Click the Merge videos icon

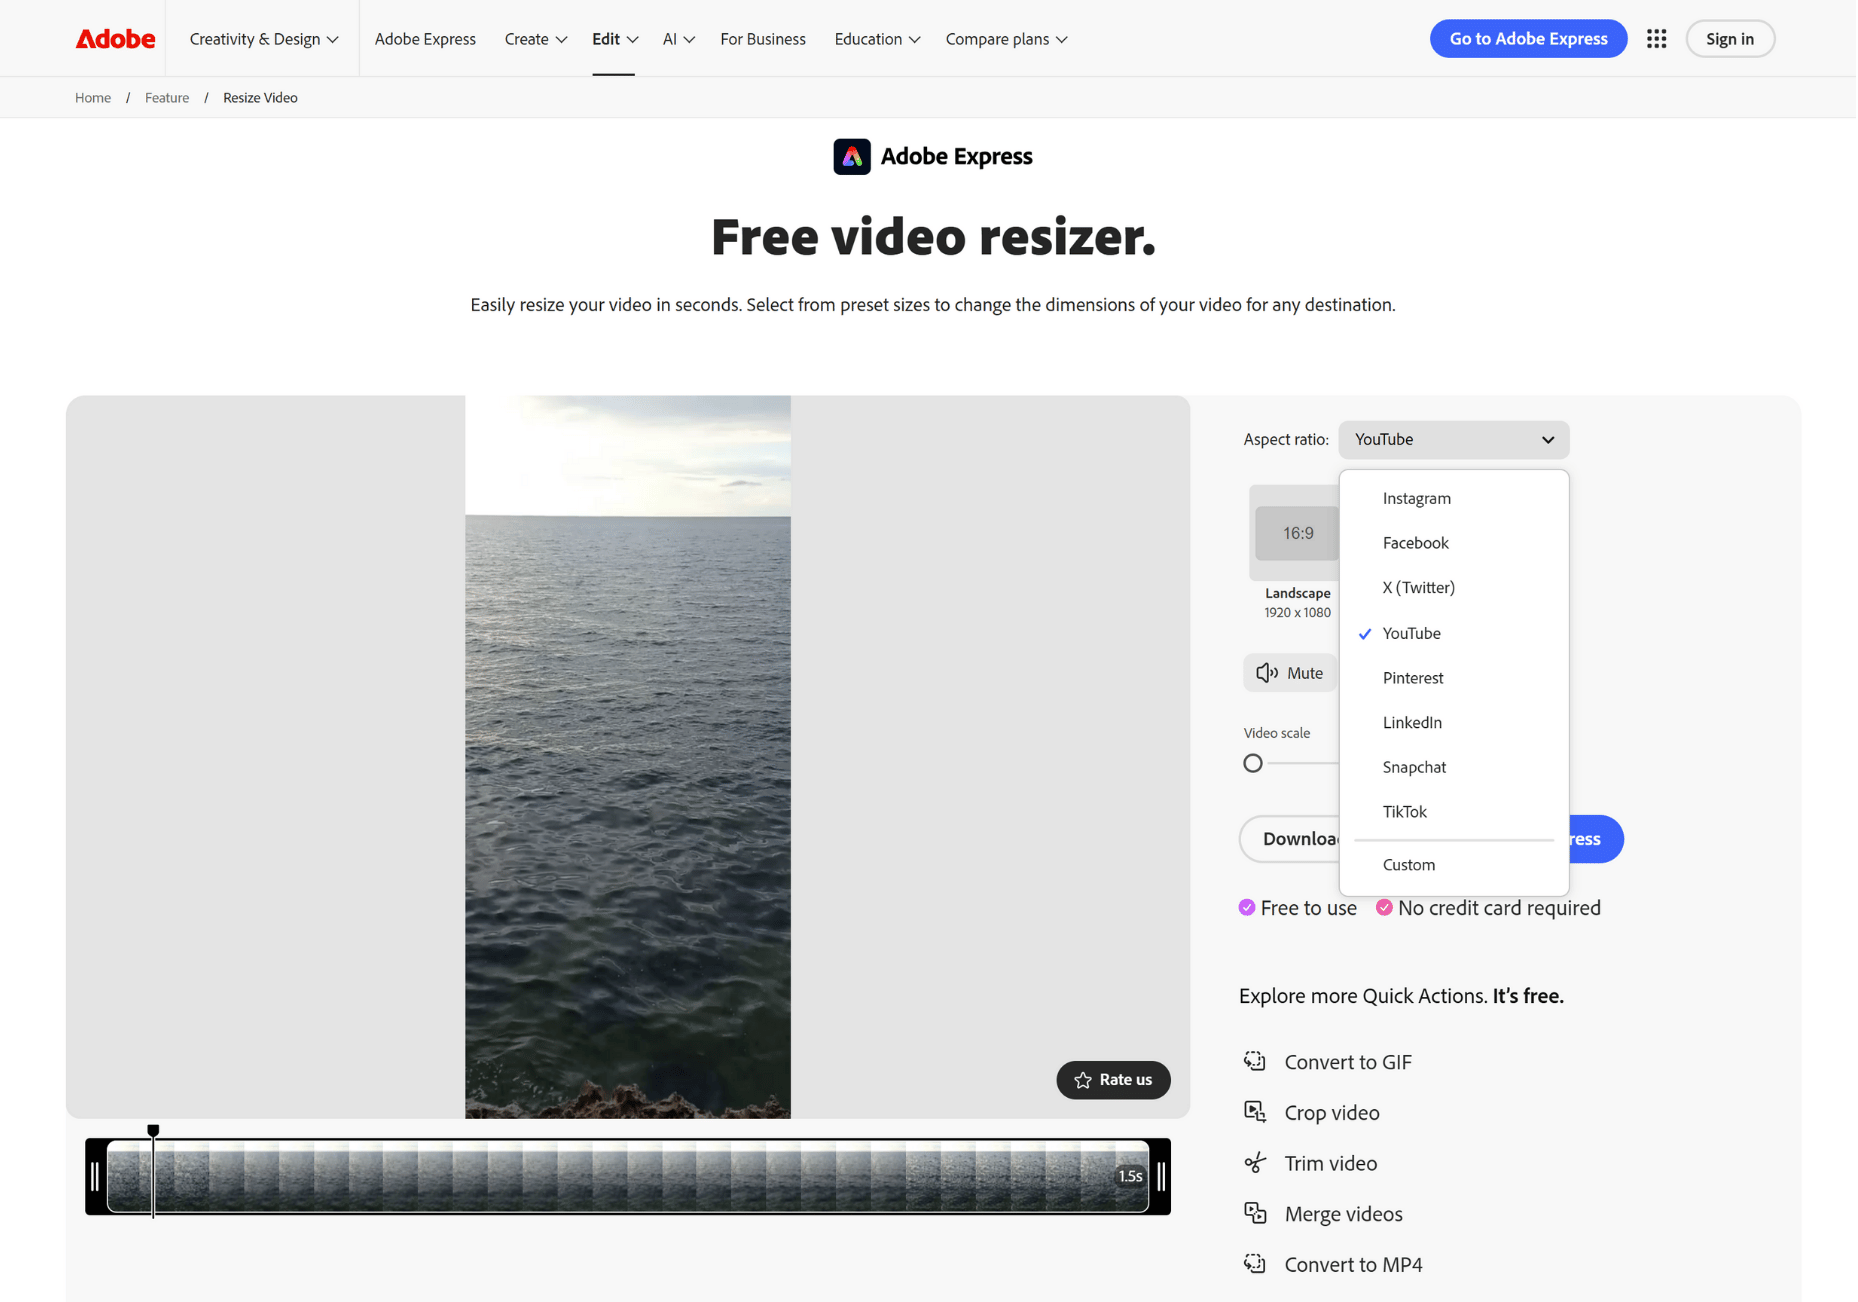(x=1254, y=1213)
